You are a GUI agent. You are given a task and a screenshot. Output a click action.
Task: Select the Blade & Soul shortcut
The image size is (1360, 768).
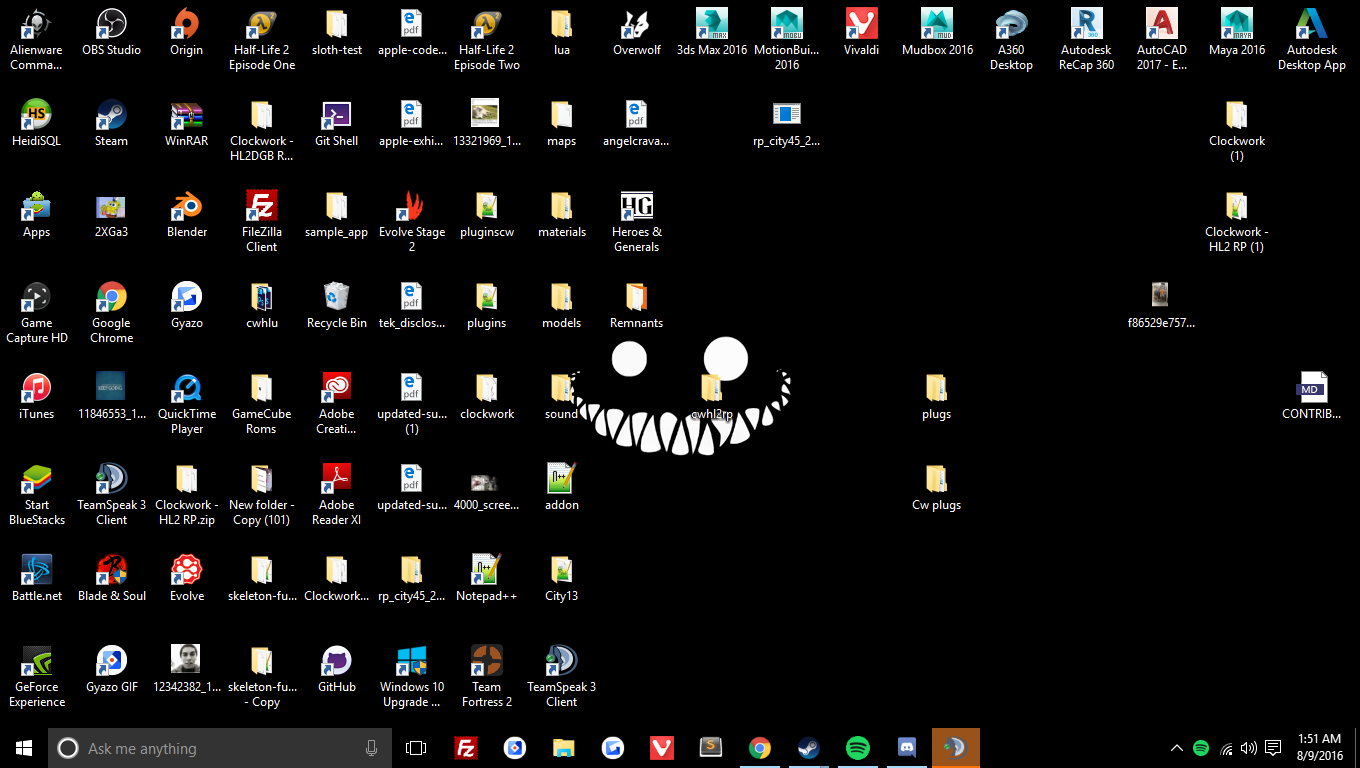coord(111,578)
